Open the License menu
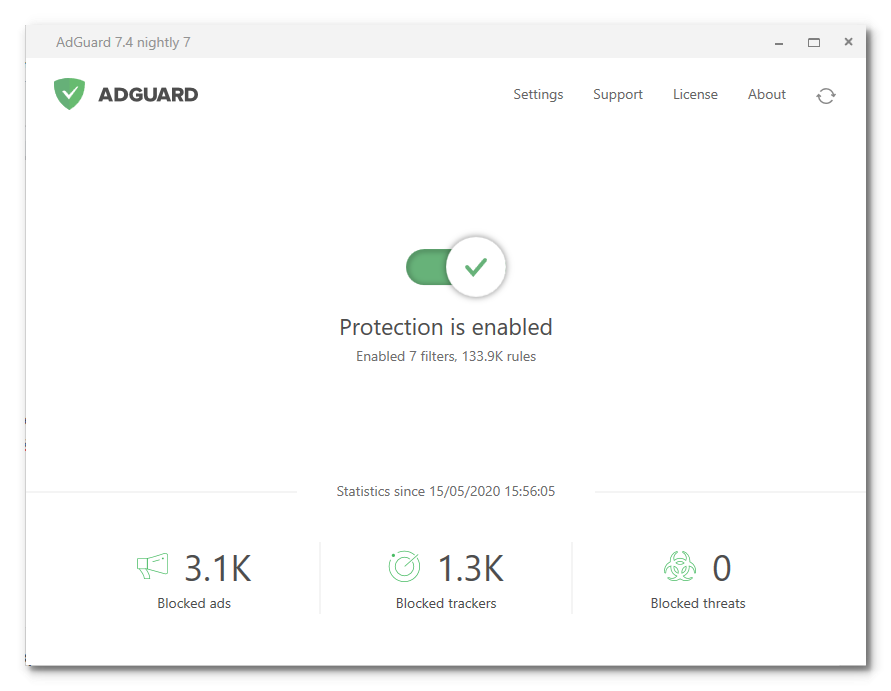This screenshot has width=891, height=691. tap(695, 94)
